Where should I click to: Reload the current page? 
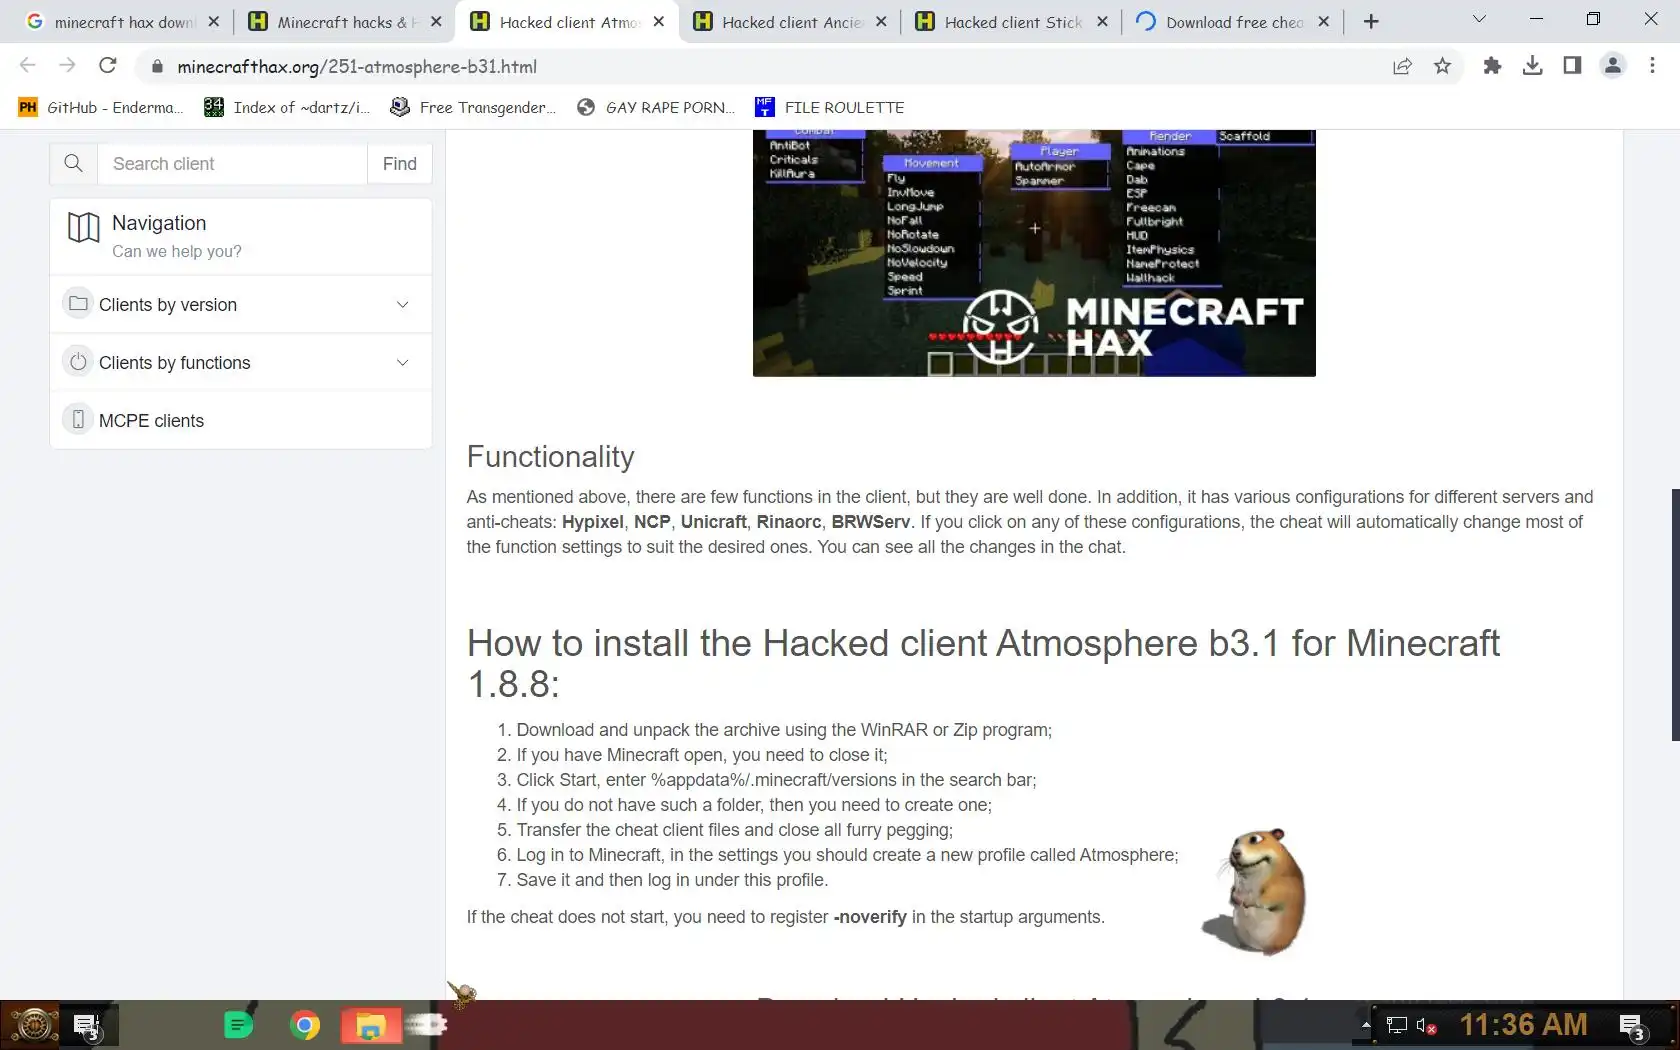[x=108, y=66]
